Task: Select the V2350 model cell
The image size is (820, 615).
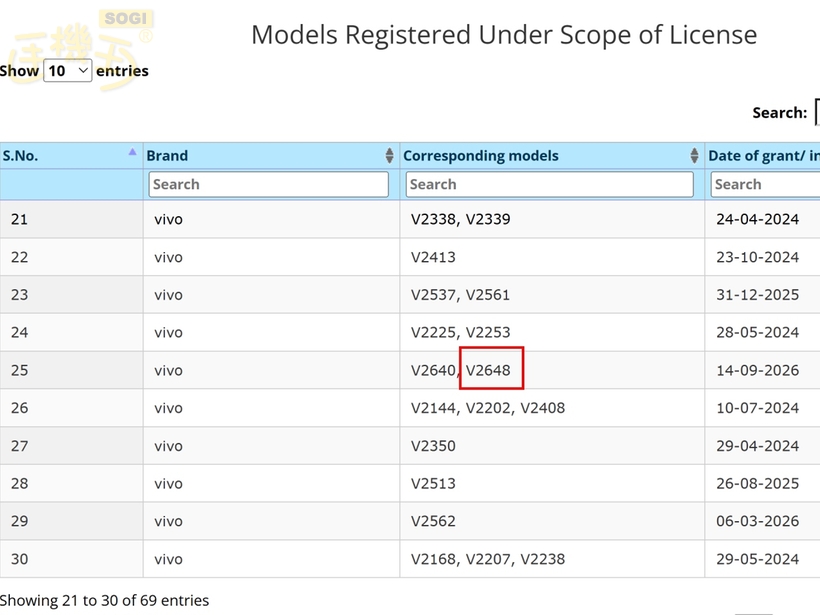Action: click(552, 446)
